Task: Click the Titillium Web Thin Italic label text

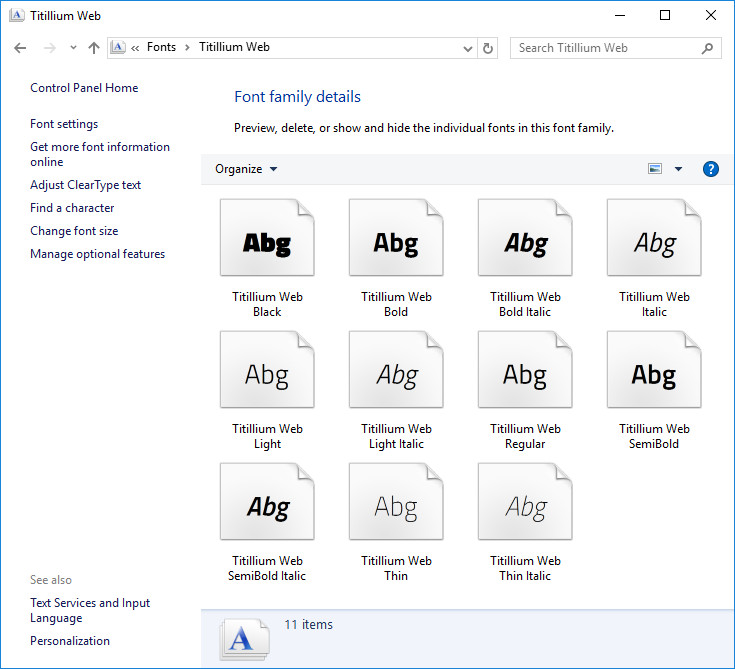Action: (x=525, y=568)
